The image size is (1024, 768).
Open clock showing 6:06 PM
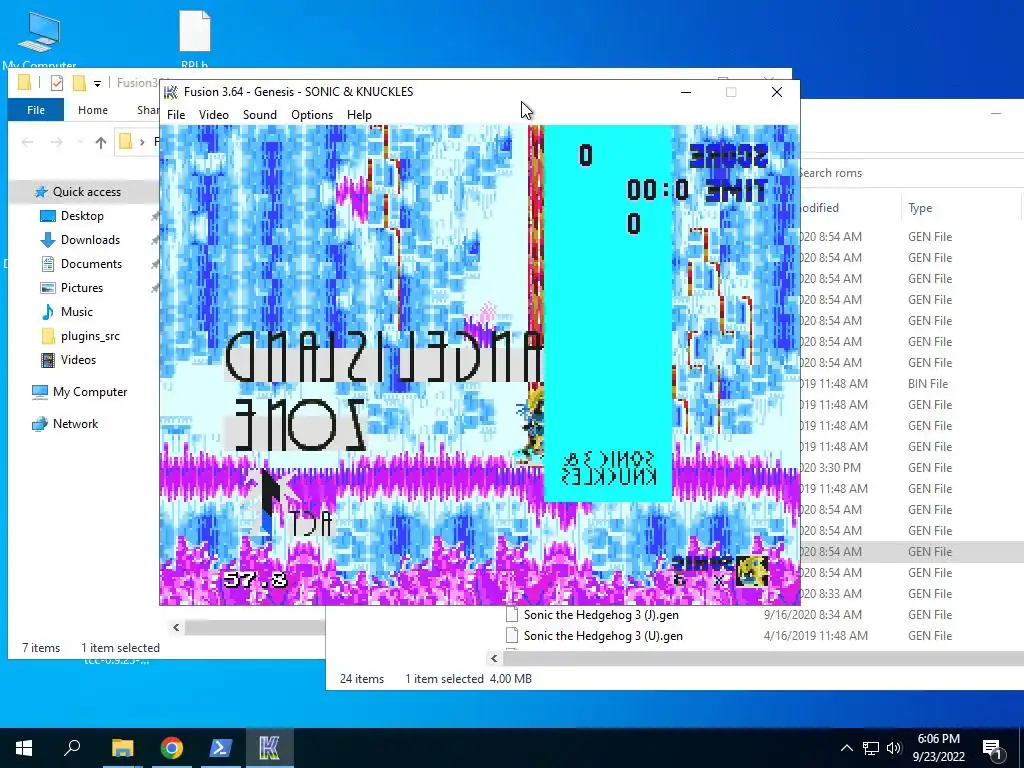tap(938, 748)
